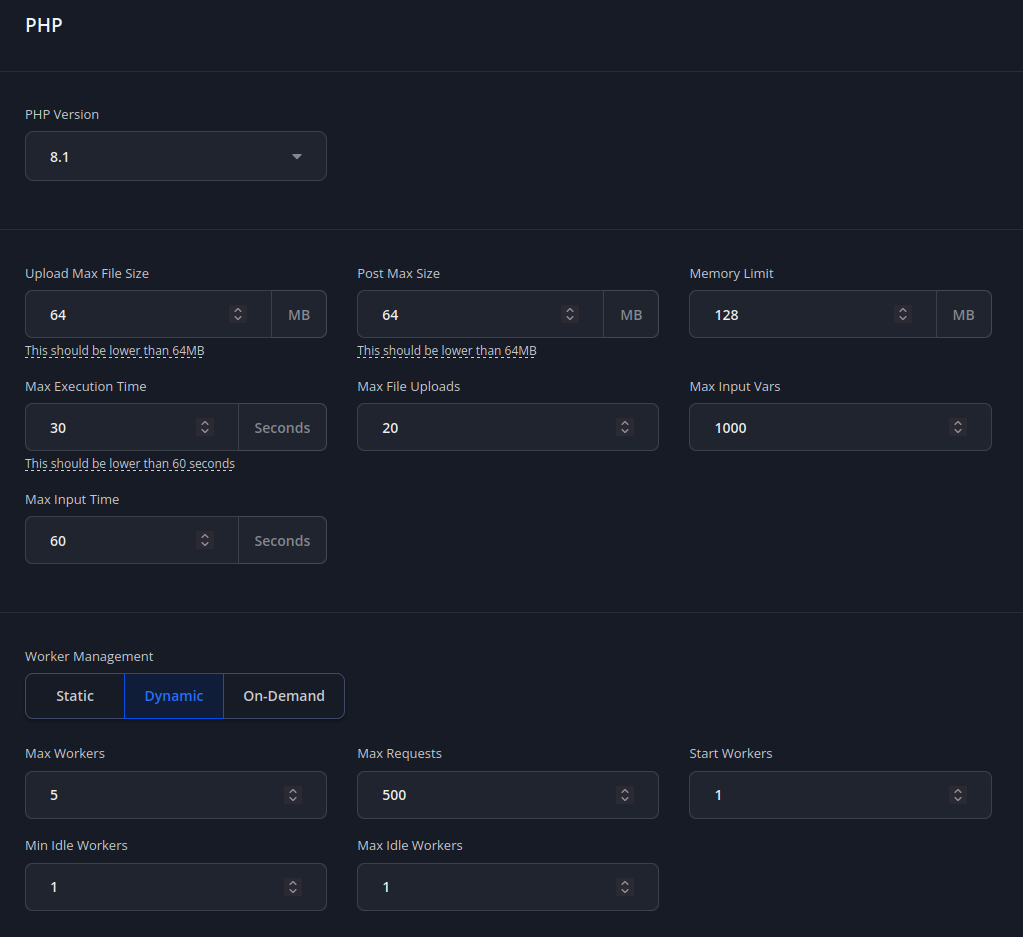Select Static worker management

point(75,696)
